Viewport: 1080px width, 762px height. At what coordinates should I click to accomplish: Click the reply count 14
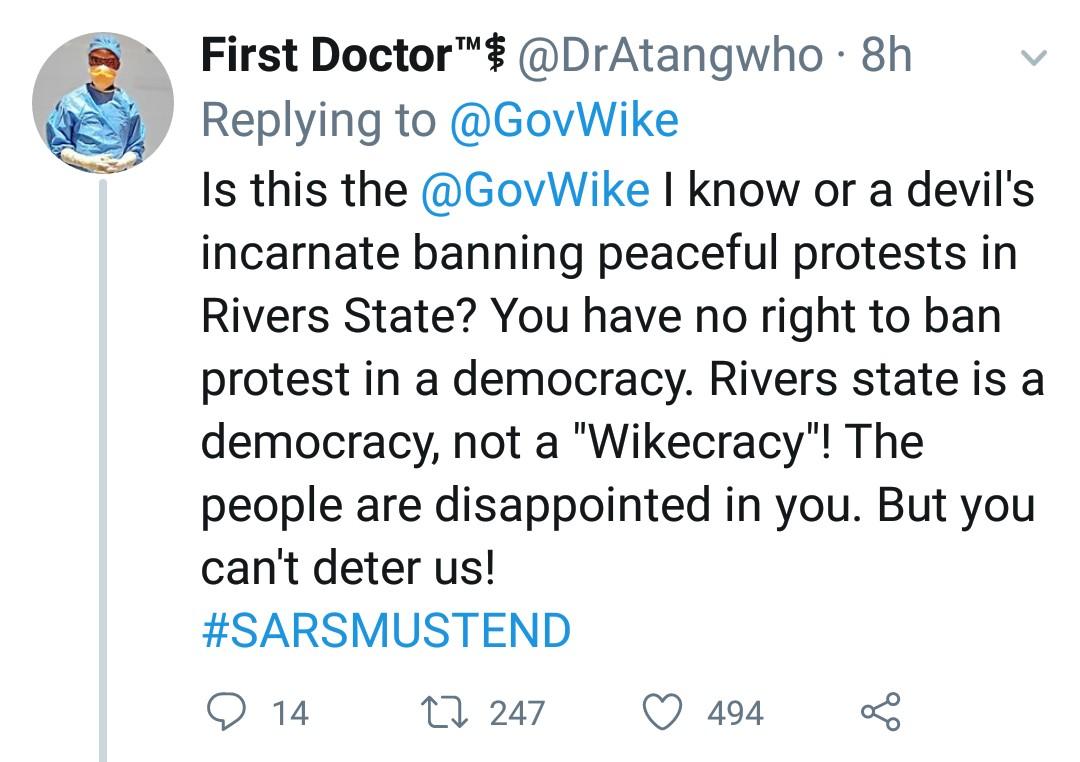click(x=291, y=713)
